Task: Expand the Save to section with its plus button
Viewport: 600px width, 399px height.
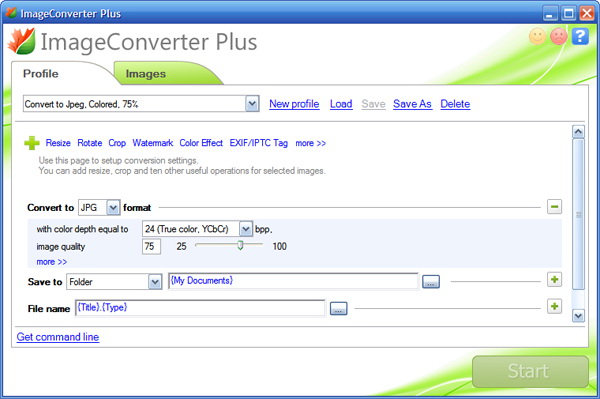Action: tap(554, 280)
